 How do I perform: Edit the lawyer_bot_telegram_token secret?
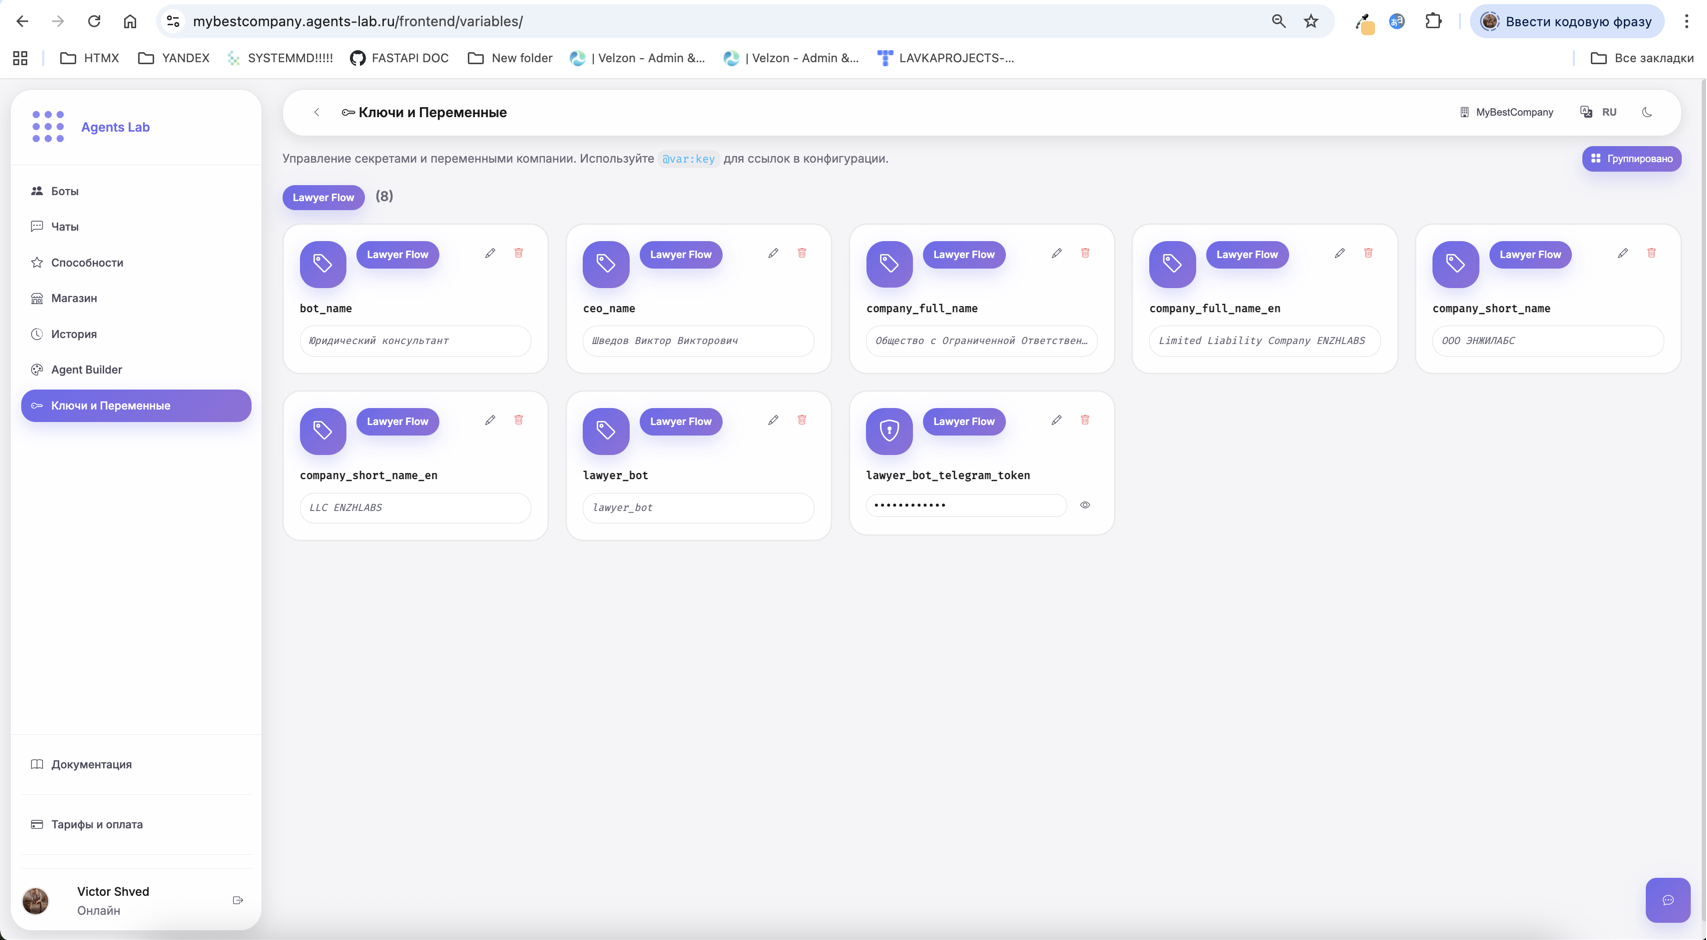[1056, 421]
